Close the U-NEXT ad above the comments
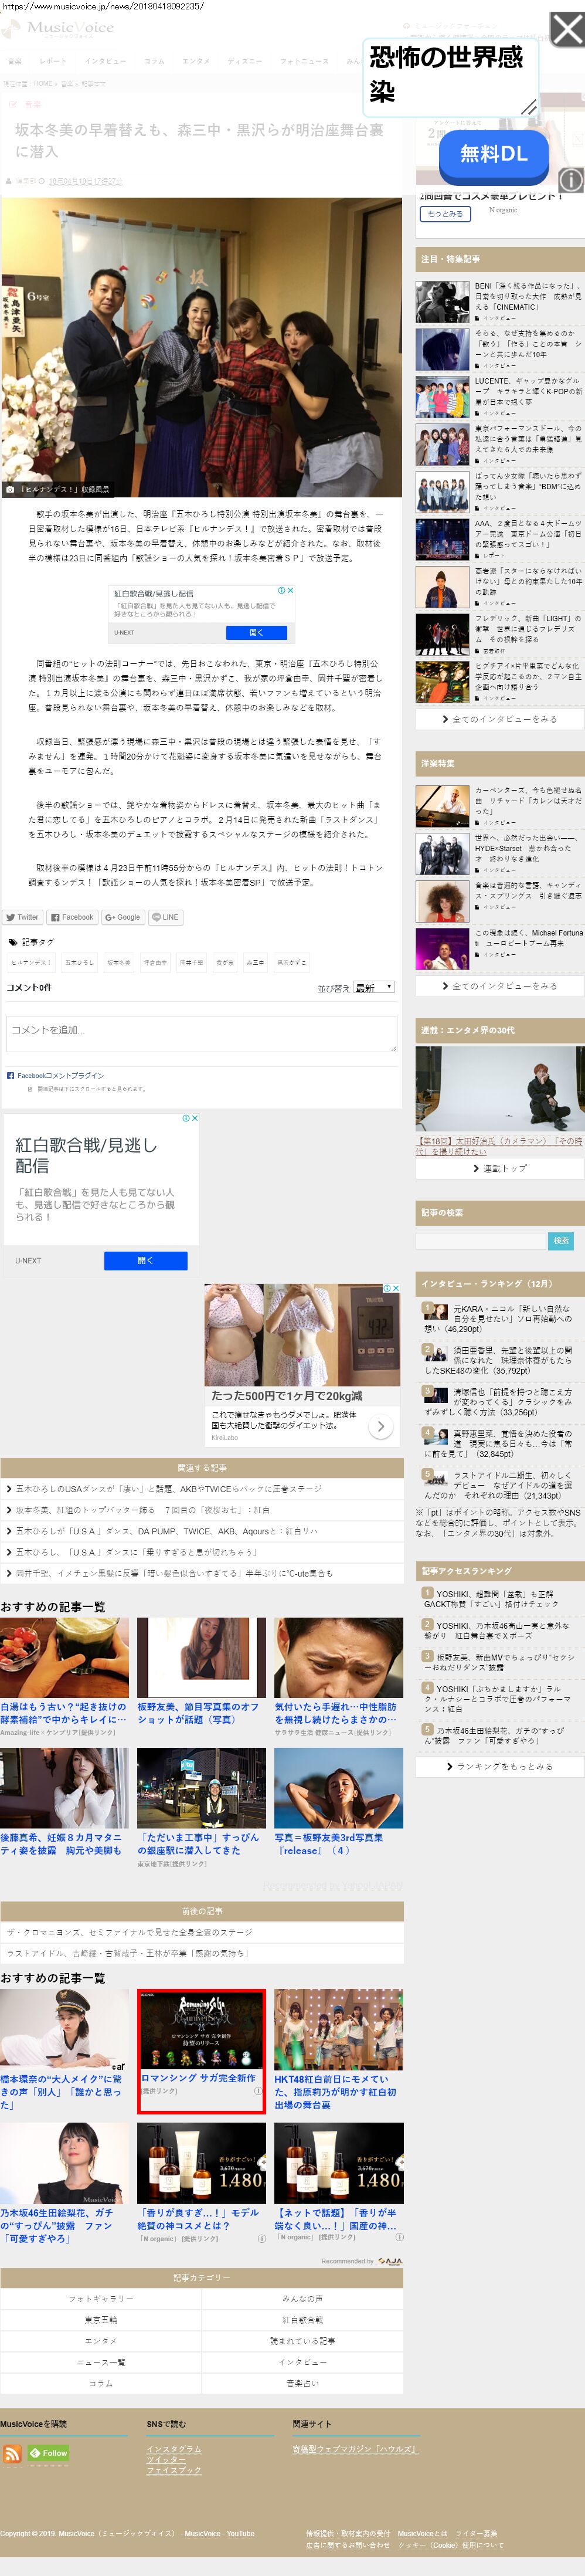 (290, 590)
